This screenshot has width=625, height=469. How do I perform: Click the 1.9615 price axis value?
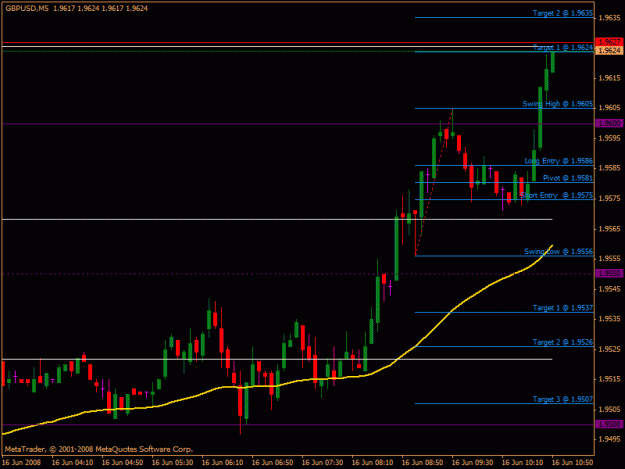(x=610, y=78)
